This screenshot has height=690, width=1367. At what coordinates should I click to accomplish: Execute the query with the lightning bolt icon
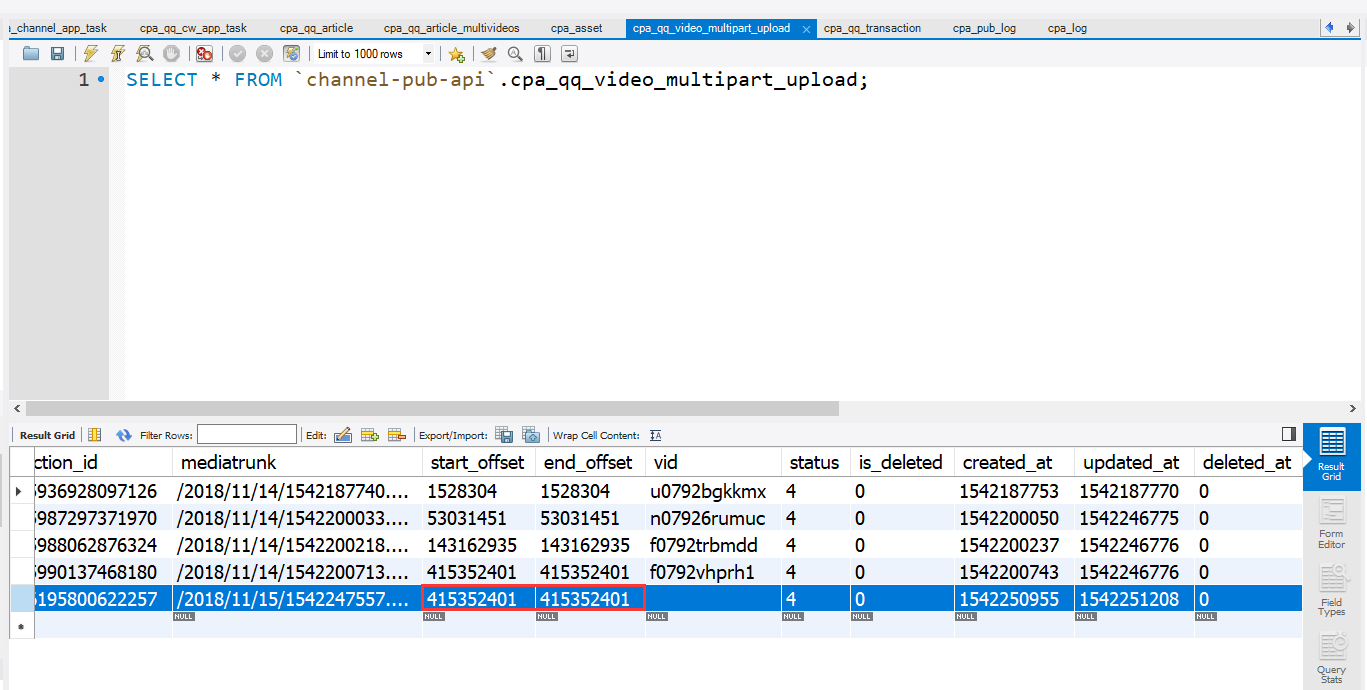[91, 54]
